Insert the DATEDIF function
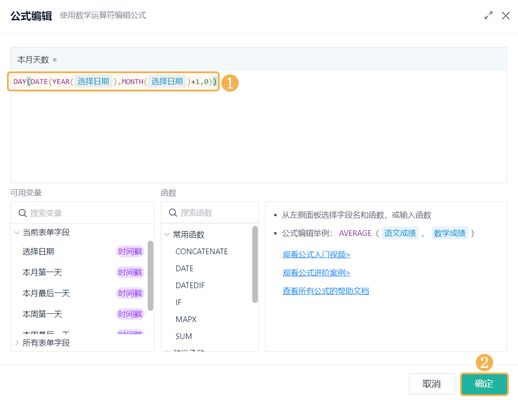The width and height of the screenshot is (518, 400). tap(190, 285)
